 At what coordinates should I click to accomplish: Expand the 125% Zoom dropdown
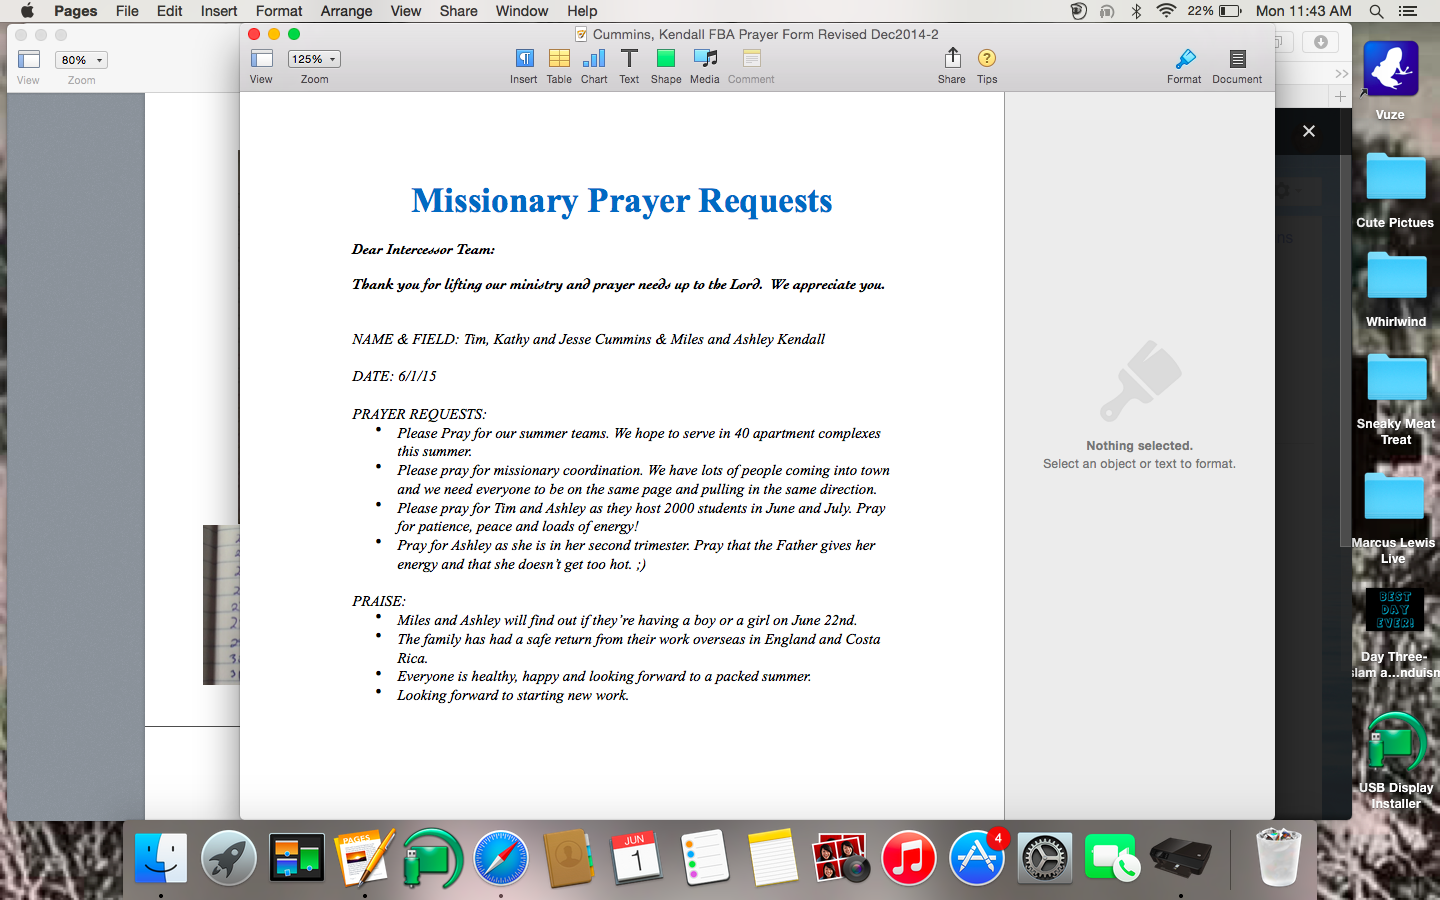point(314,59)
